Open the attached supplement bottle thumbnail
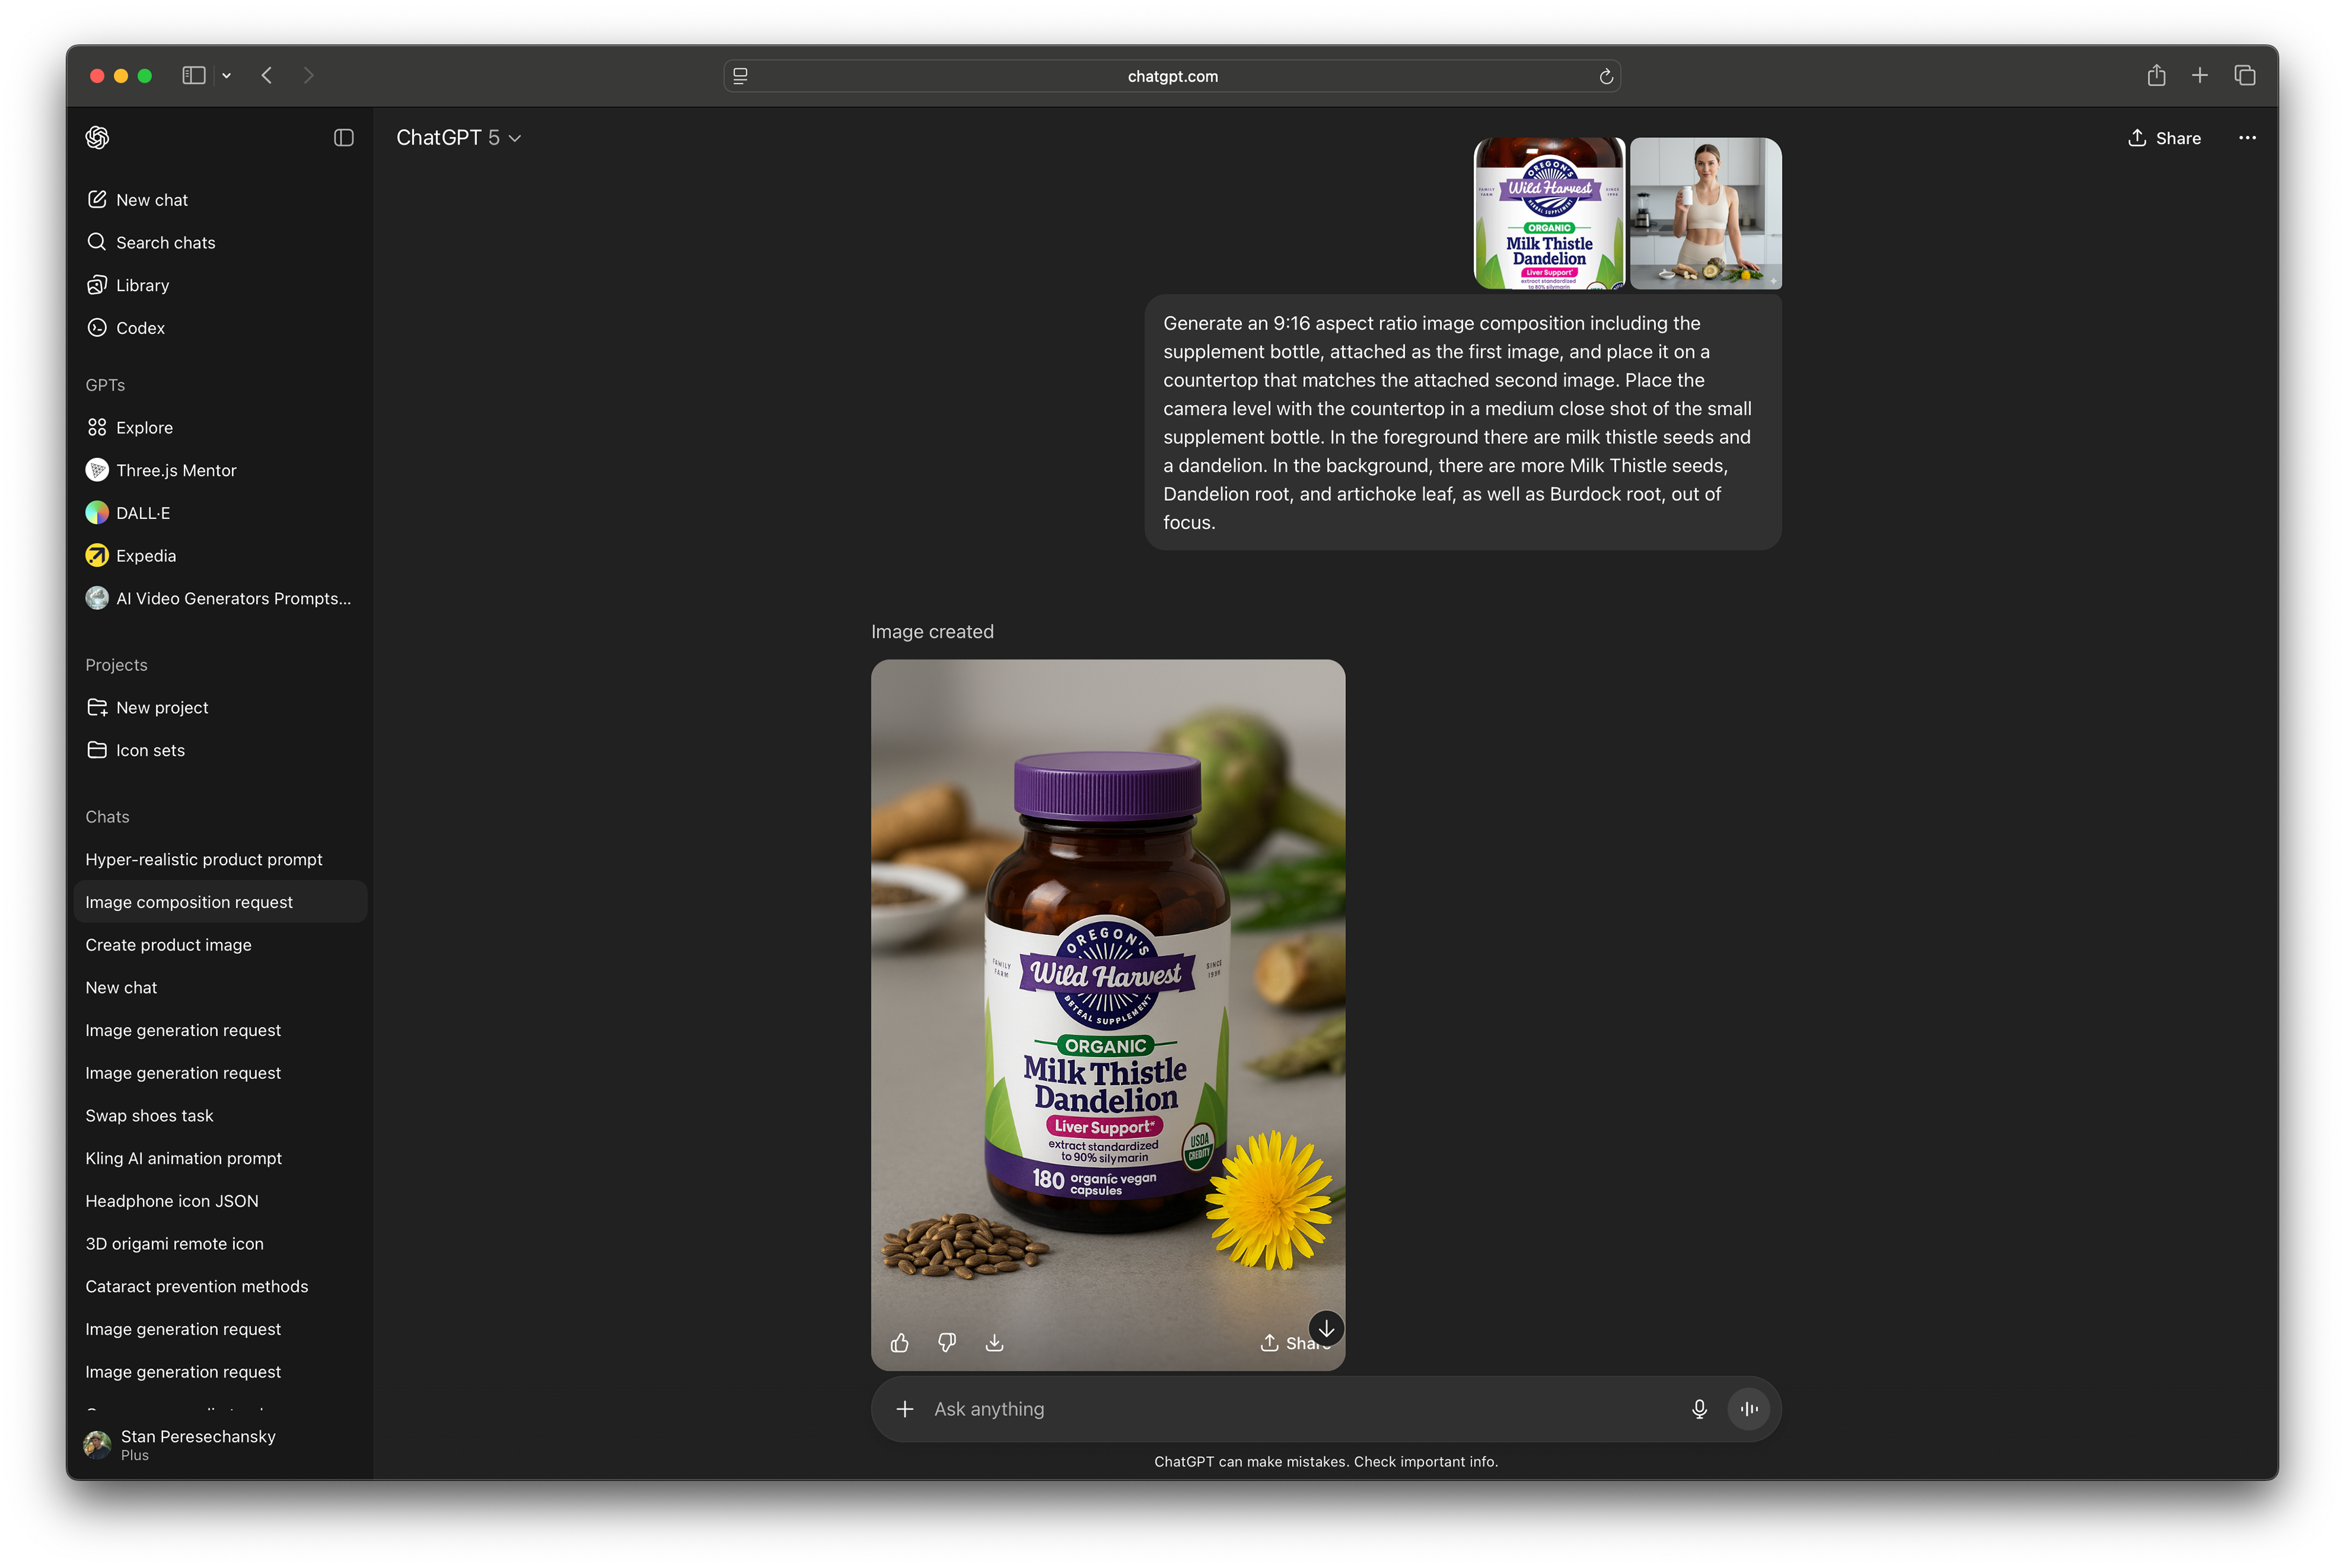 1549,213
